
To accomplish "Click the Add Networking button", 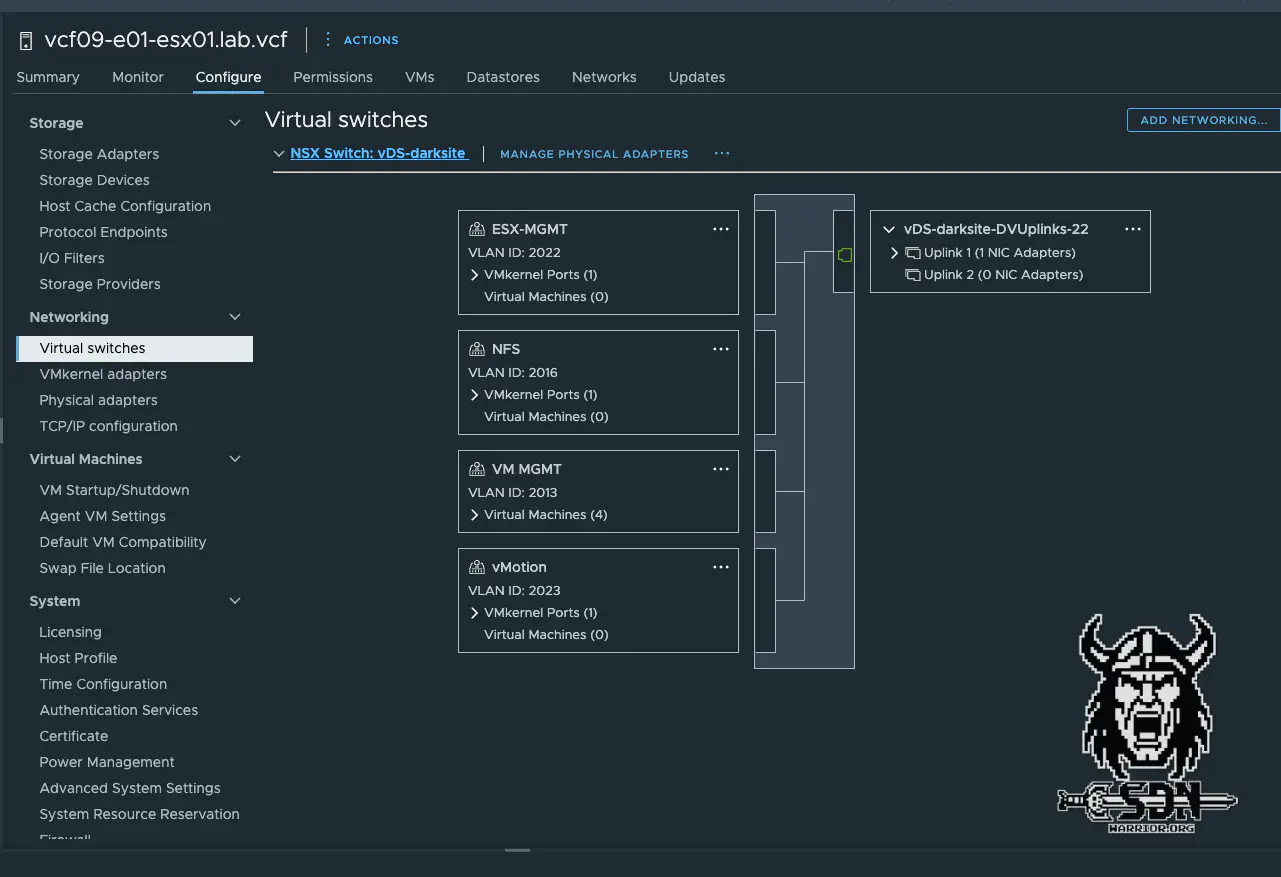I will coord(1203,120).
